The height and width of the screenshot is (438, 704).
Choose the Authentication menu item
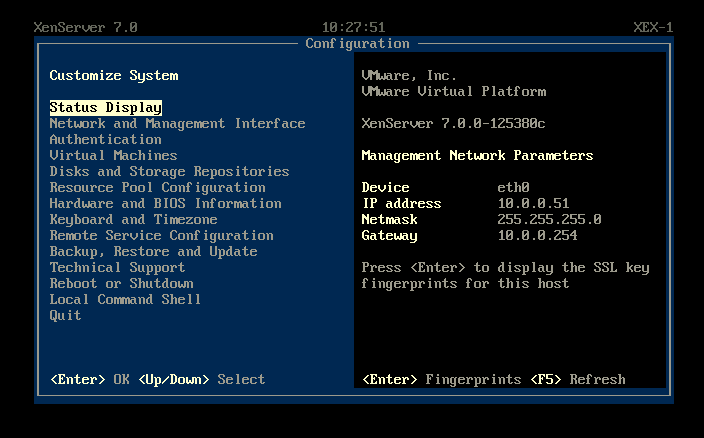[x=106, y=140]
